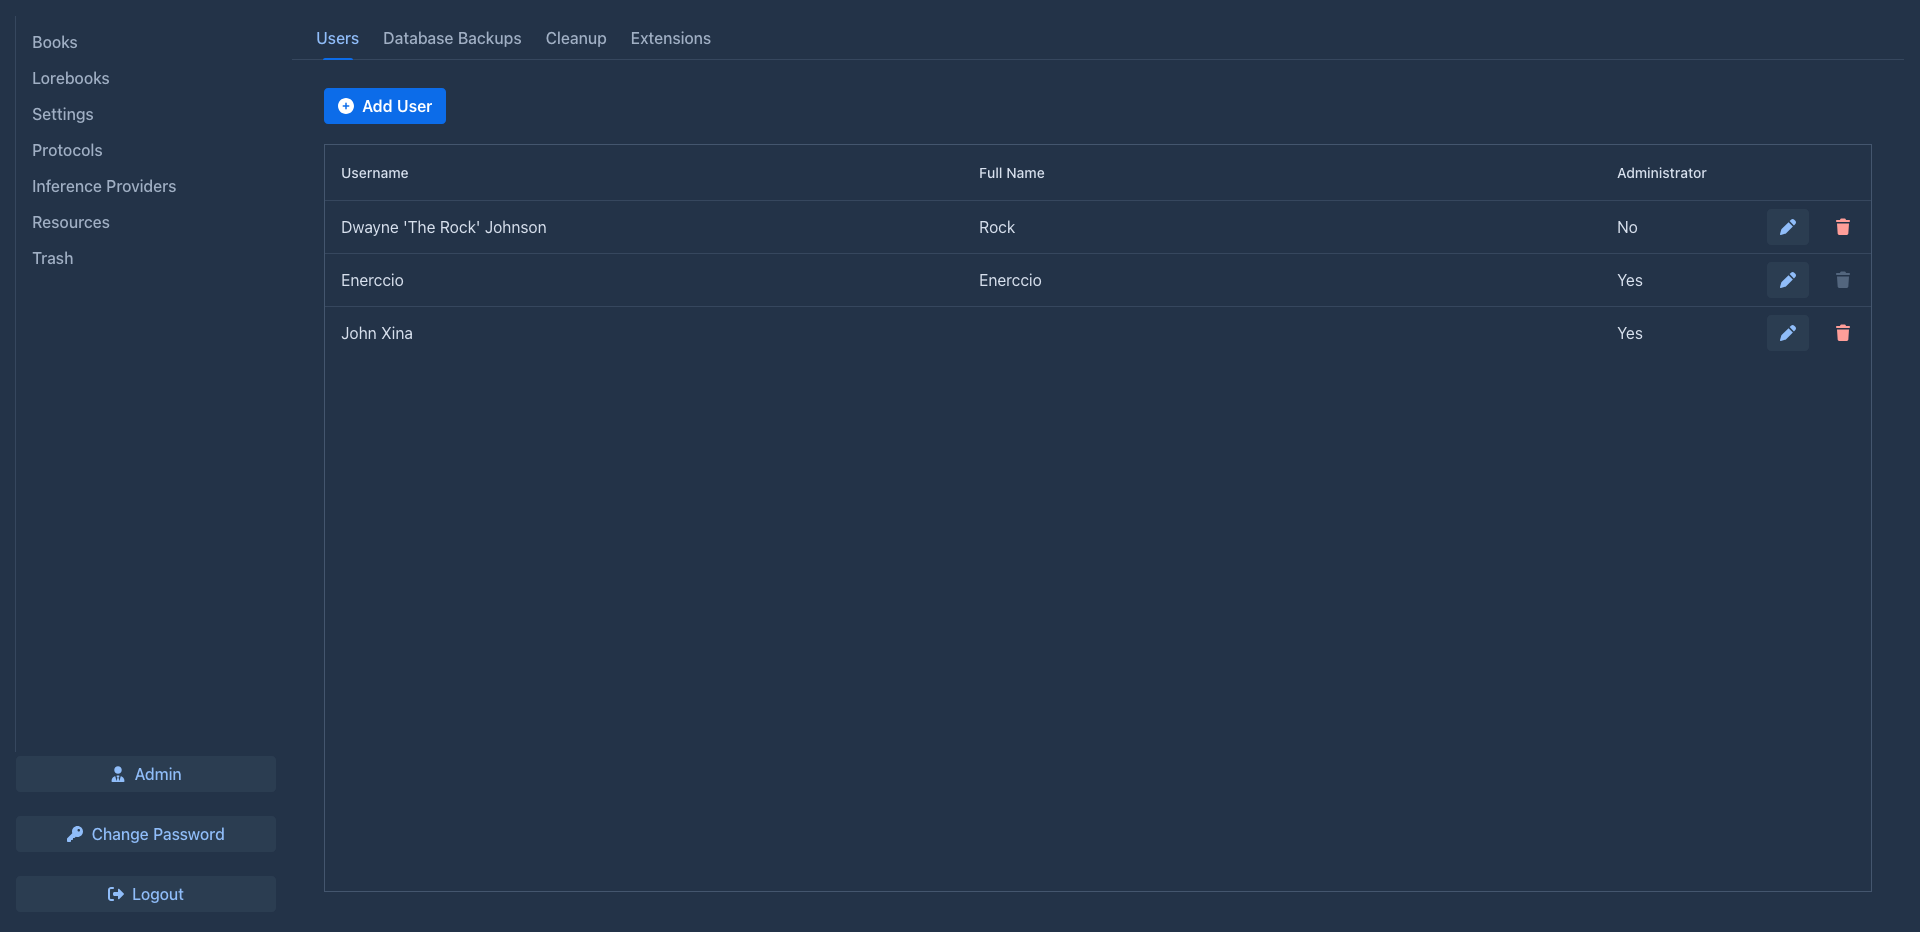Go to Resources in the sidebar
Screen dimensions: 1920x932
pyautogui.click(x=70, y=222)
